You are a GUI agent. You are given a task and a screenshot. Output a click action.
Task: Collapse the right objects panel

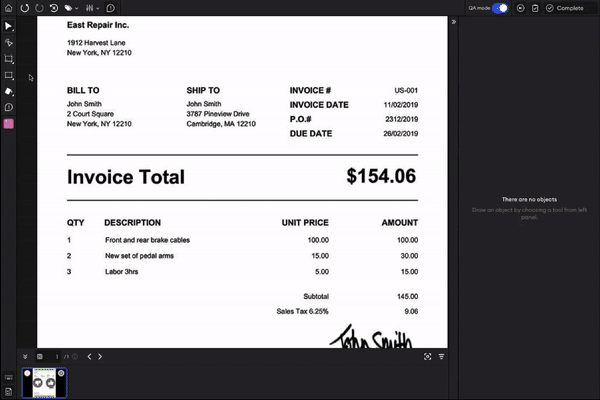click(x=453, y=22)
